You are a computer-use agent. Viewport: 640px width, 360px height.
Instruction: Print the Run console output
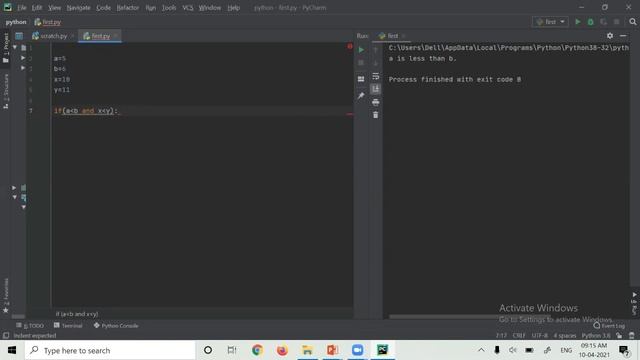[376, 102]
